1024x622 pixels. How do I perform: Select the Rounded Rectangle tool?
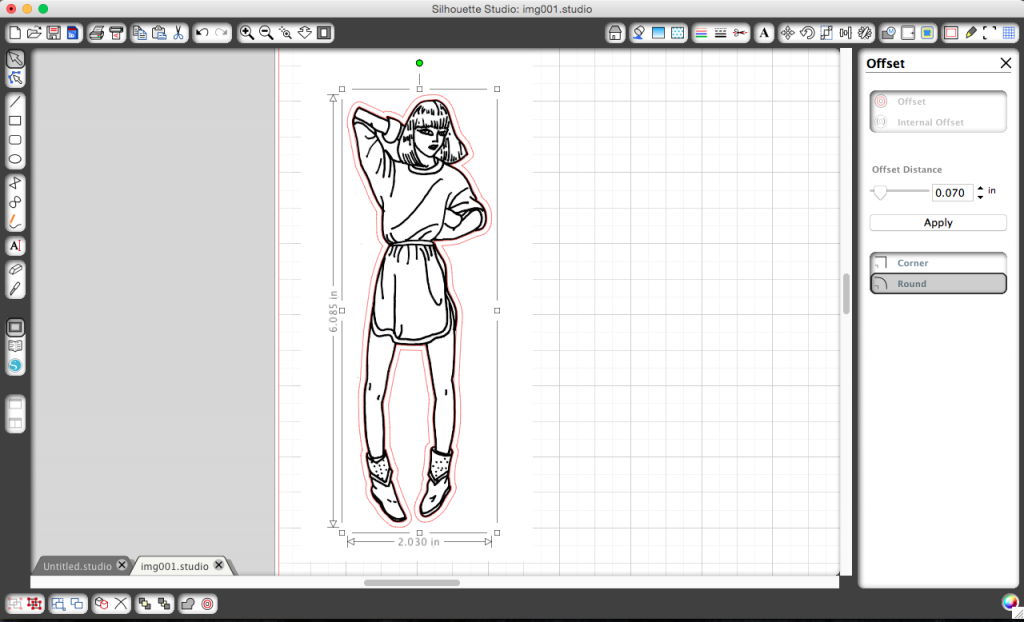pos(15,140)
